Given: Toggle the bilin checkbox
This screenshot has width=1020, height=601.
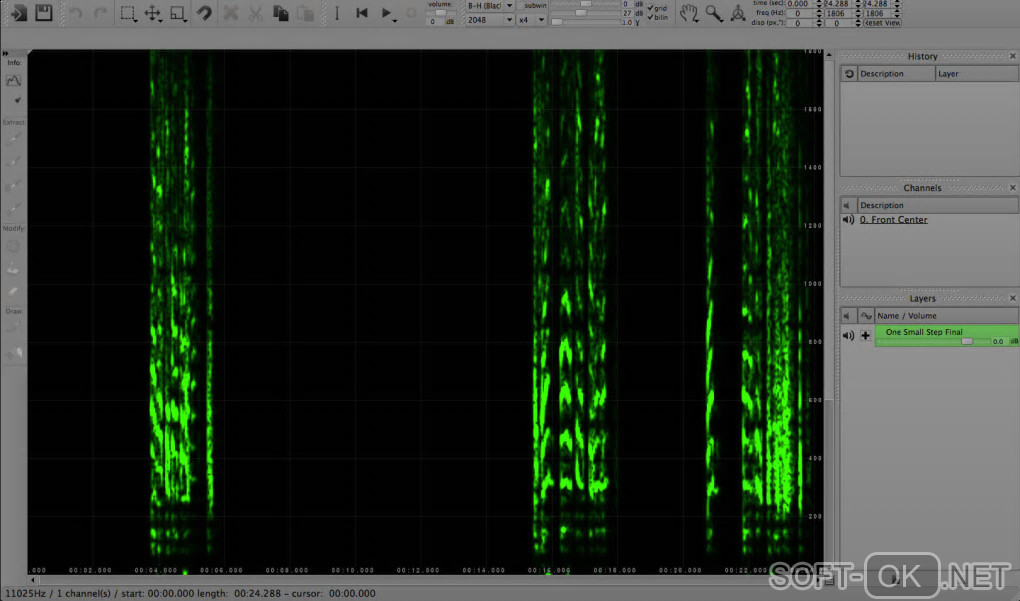Looking at the screenshot, I should click(x=650, y=18).
